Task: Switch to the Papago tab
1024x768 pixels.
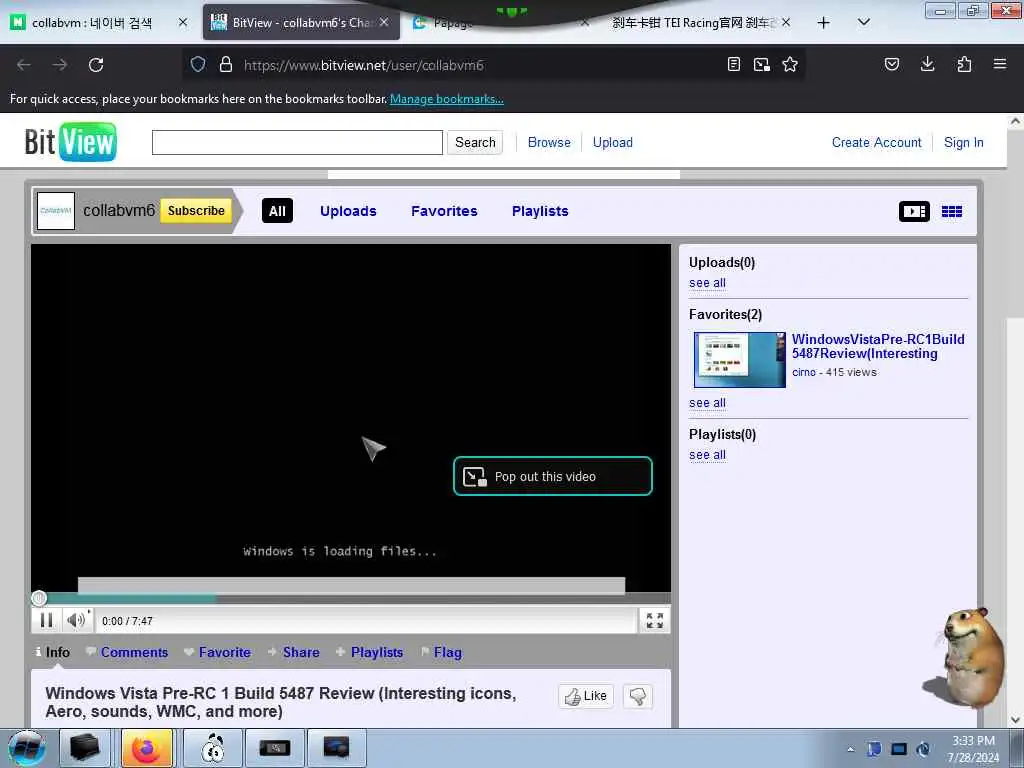Action: (x=451, y=24)
